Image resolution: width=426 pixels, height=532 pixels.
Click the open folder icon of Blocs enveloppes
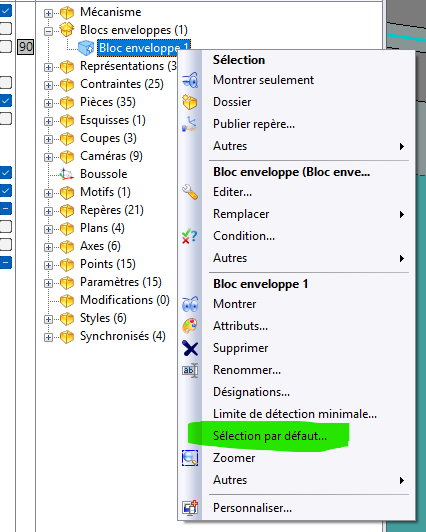pos(67,30)
